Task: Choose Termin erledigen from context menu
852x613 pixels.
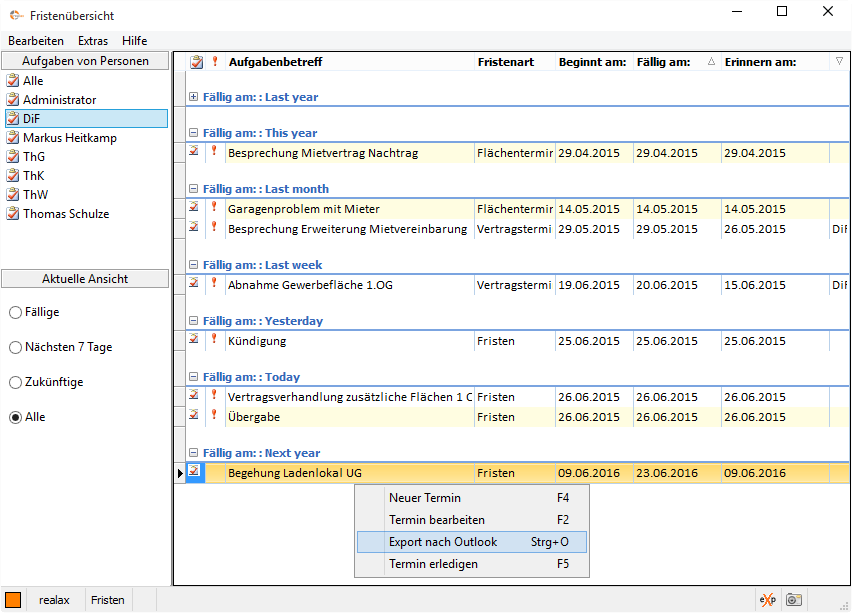Action: (472, 564)
